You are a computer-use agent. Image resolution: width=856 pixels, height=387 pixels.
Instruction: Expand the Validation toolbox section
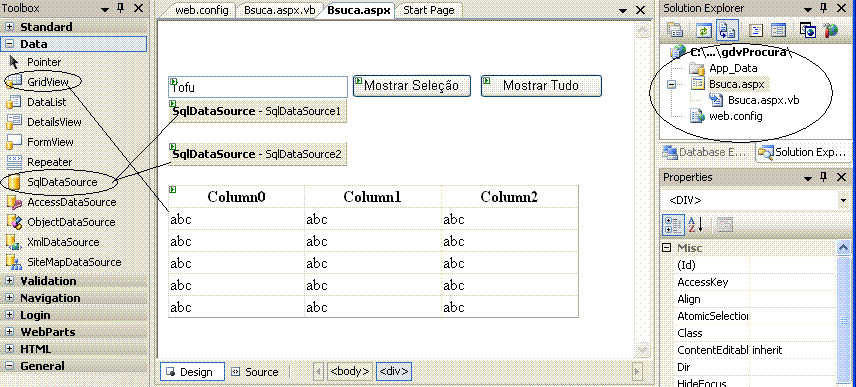[x=10, y=281]
